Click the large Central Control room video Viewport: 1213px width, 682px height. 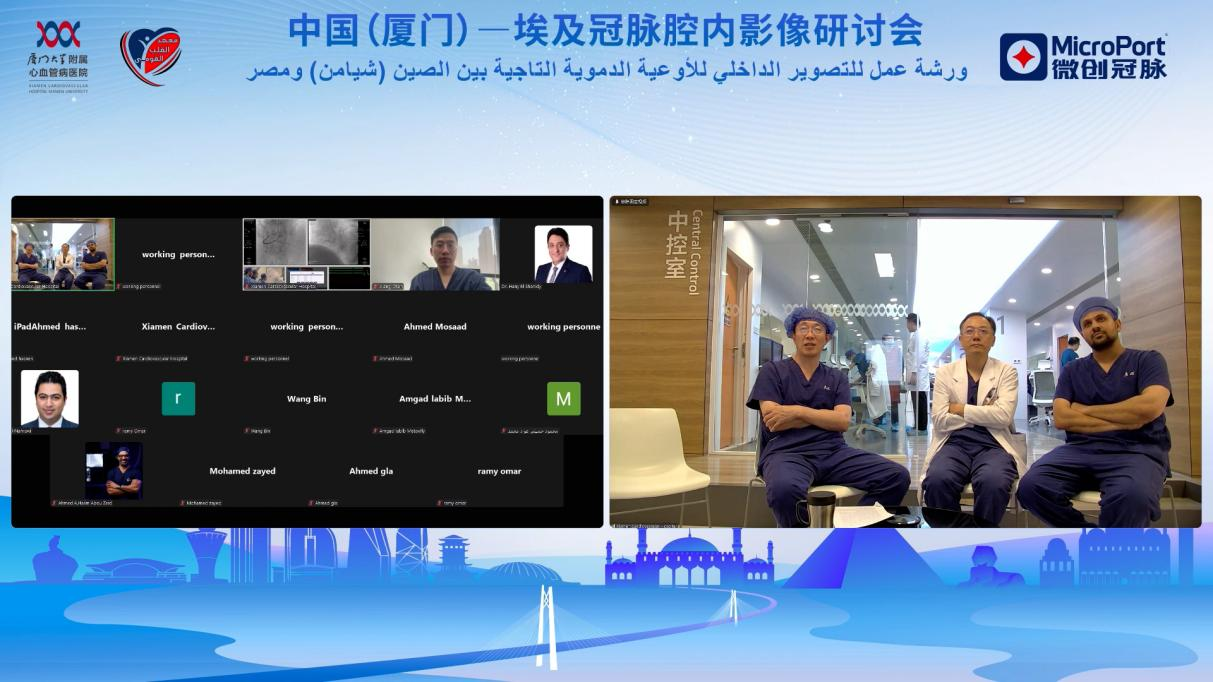[x=905, y=362]
